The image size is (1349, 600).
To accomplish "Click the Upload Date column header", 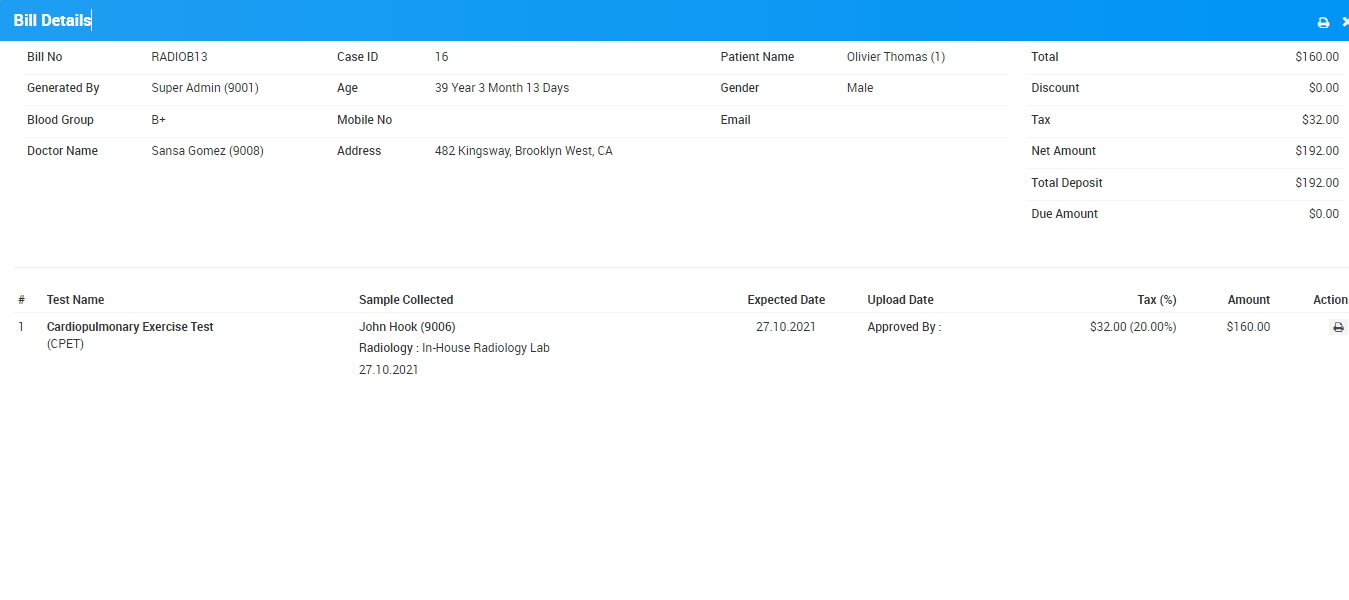I will (900, 300).
